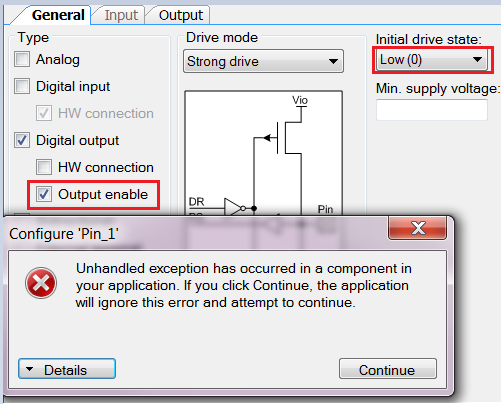501x404 pixels.
Task: Open the Initial drive state Low (0) dropdown
Action: 431,60
